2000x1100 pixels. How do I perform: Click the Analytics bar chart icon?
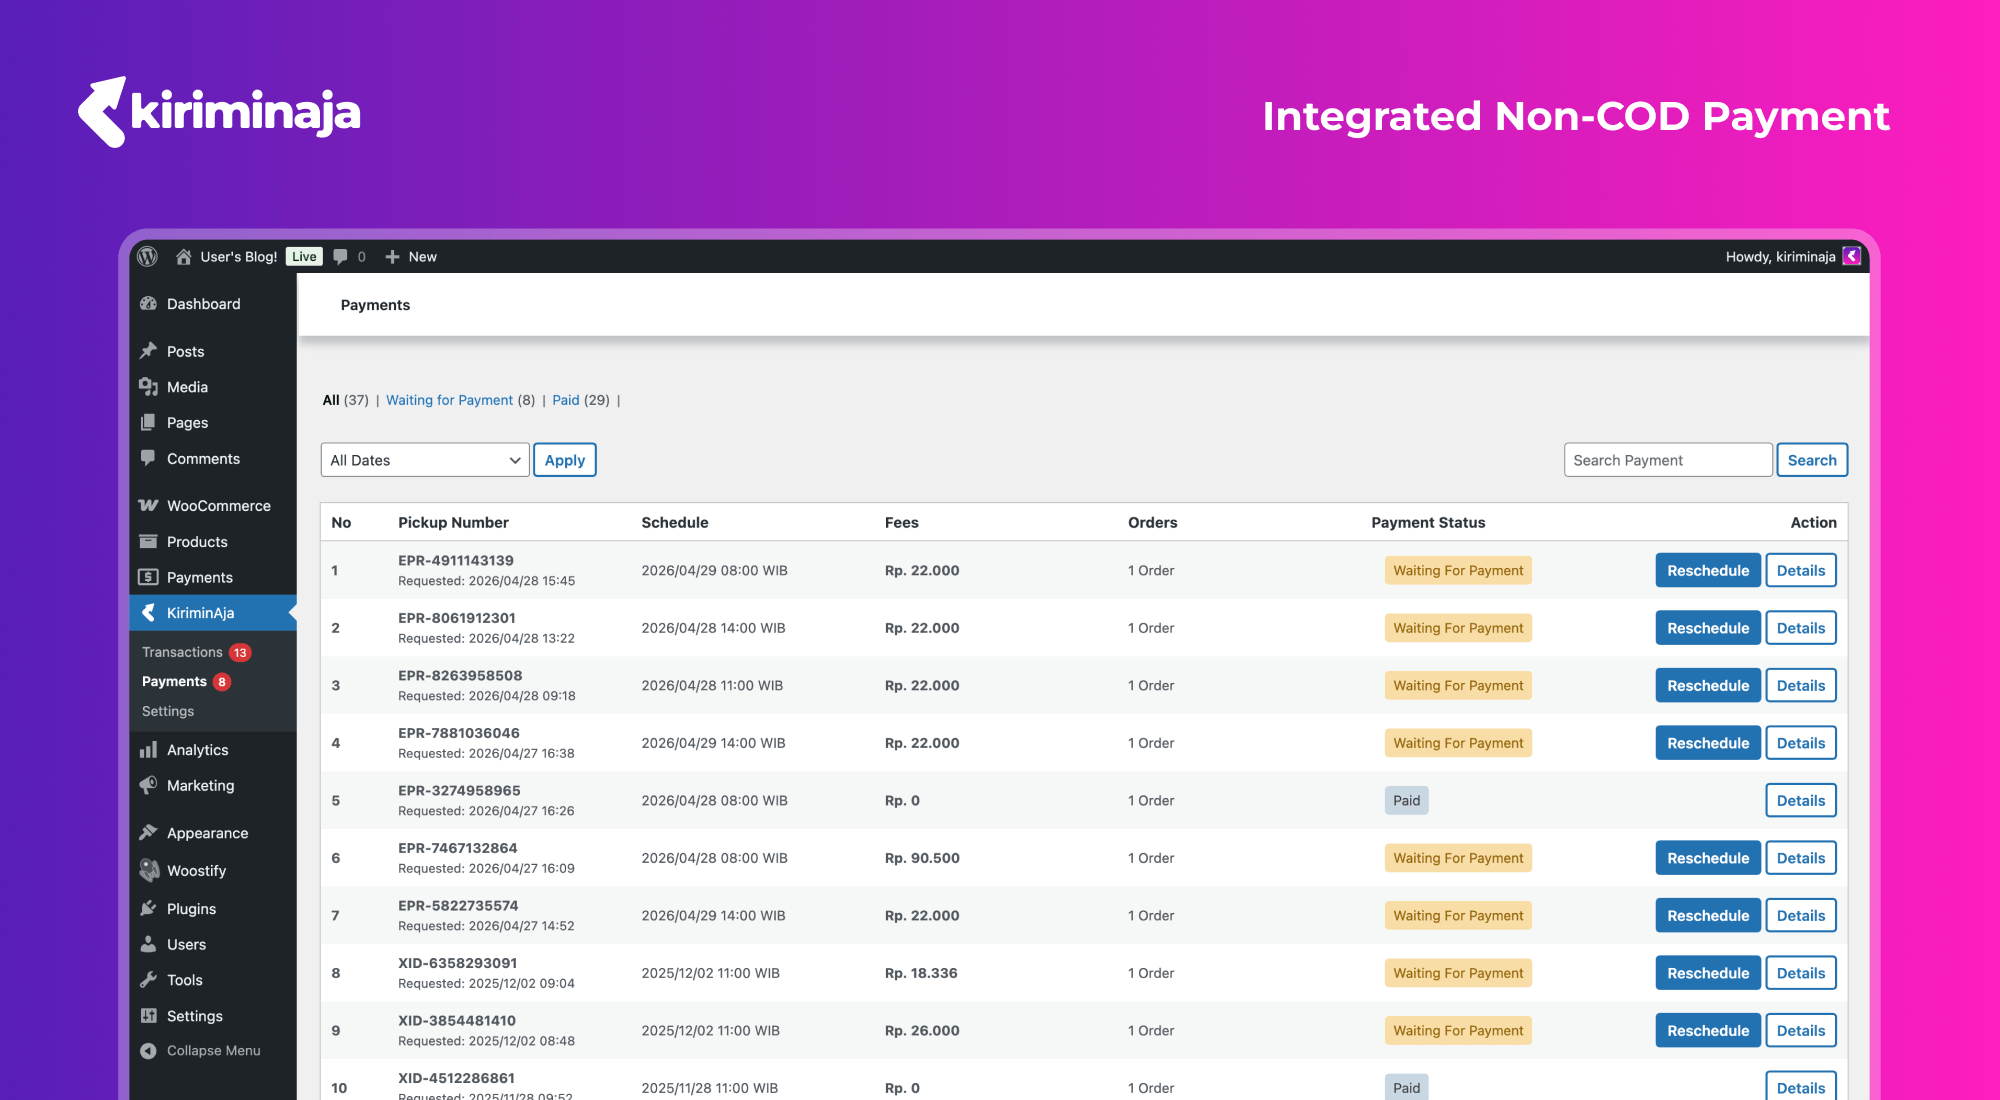[149, 750]
